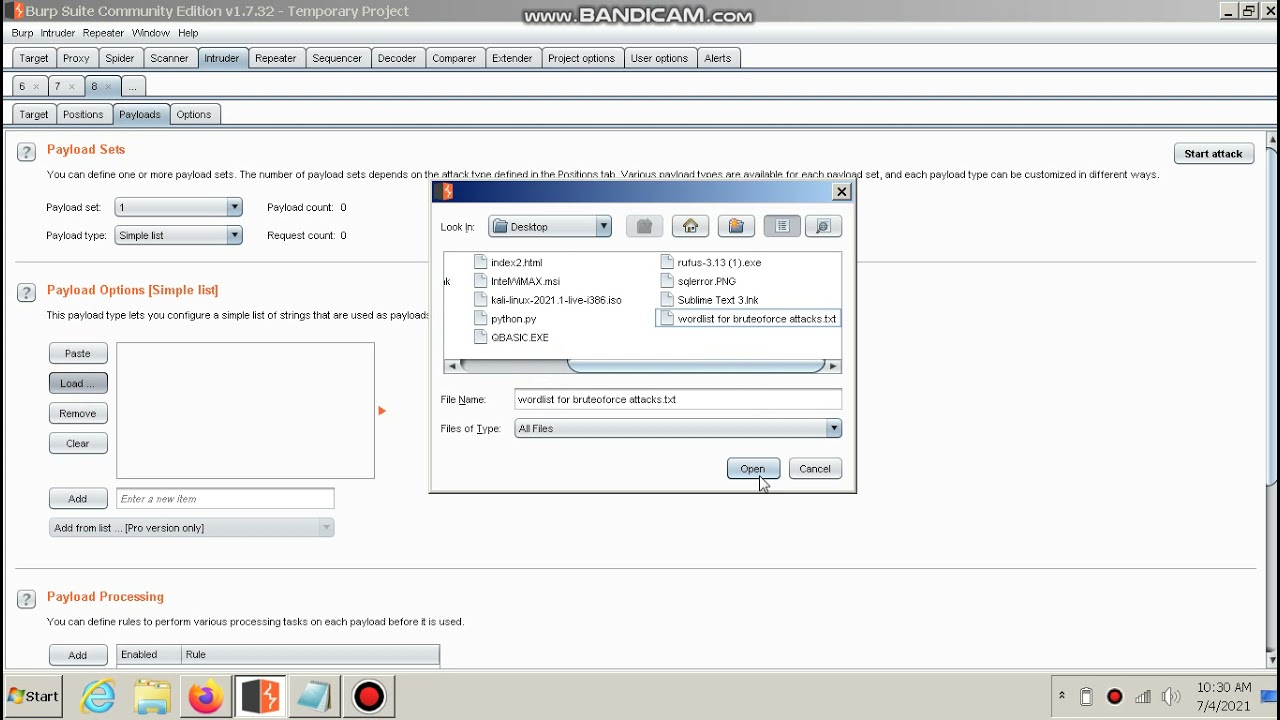Switch to the Project options tab
This screenshot has width=1280, height=720.
click(x=581, y=58)
